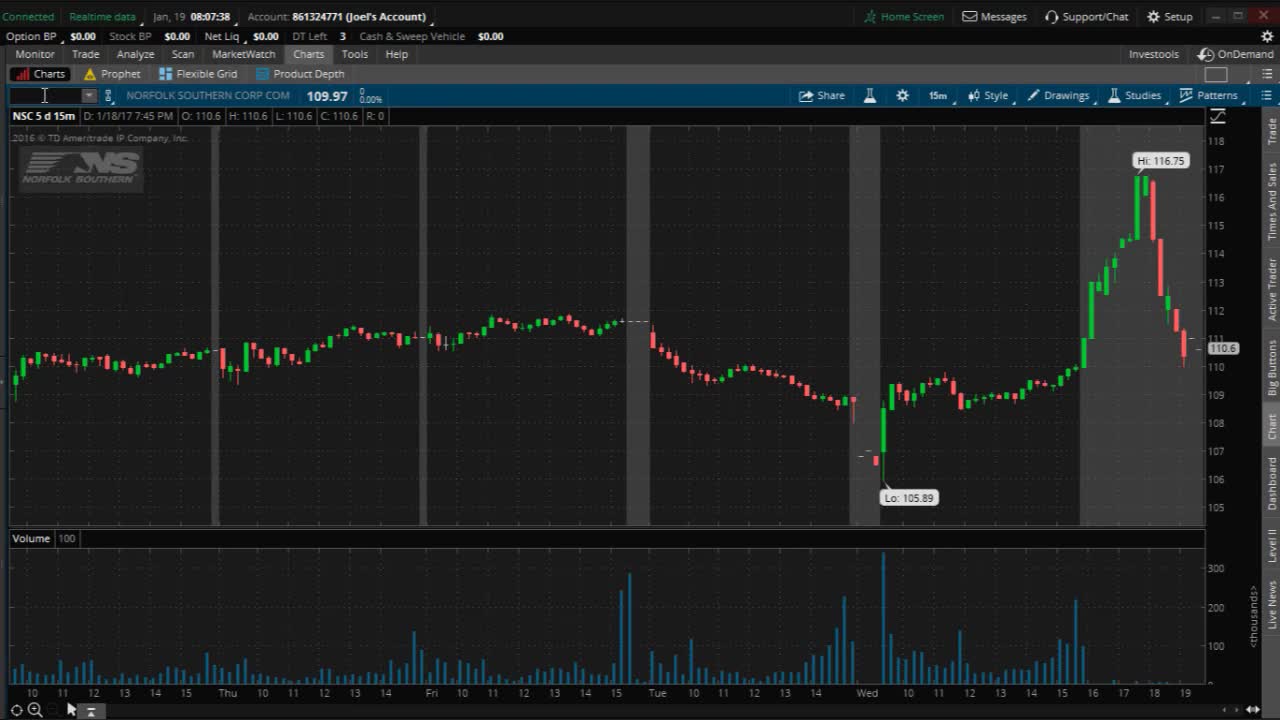Viewport: 1280px width, 720px height.
Task: Click Option BP balance label
Action: [x=31, y=36]
